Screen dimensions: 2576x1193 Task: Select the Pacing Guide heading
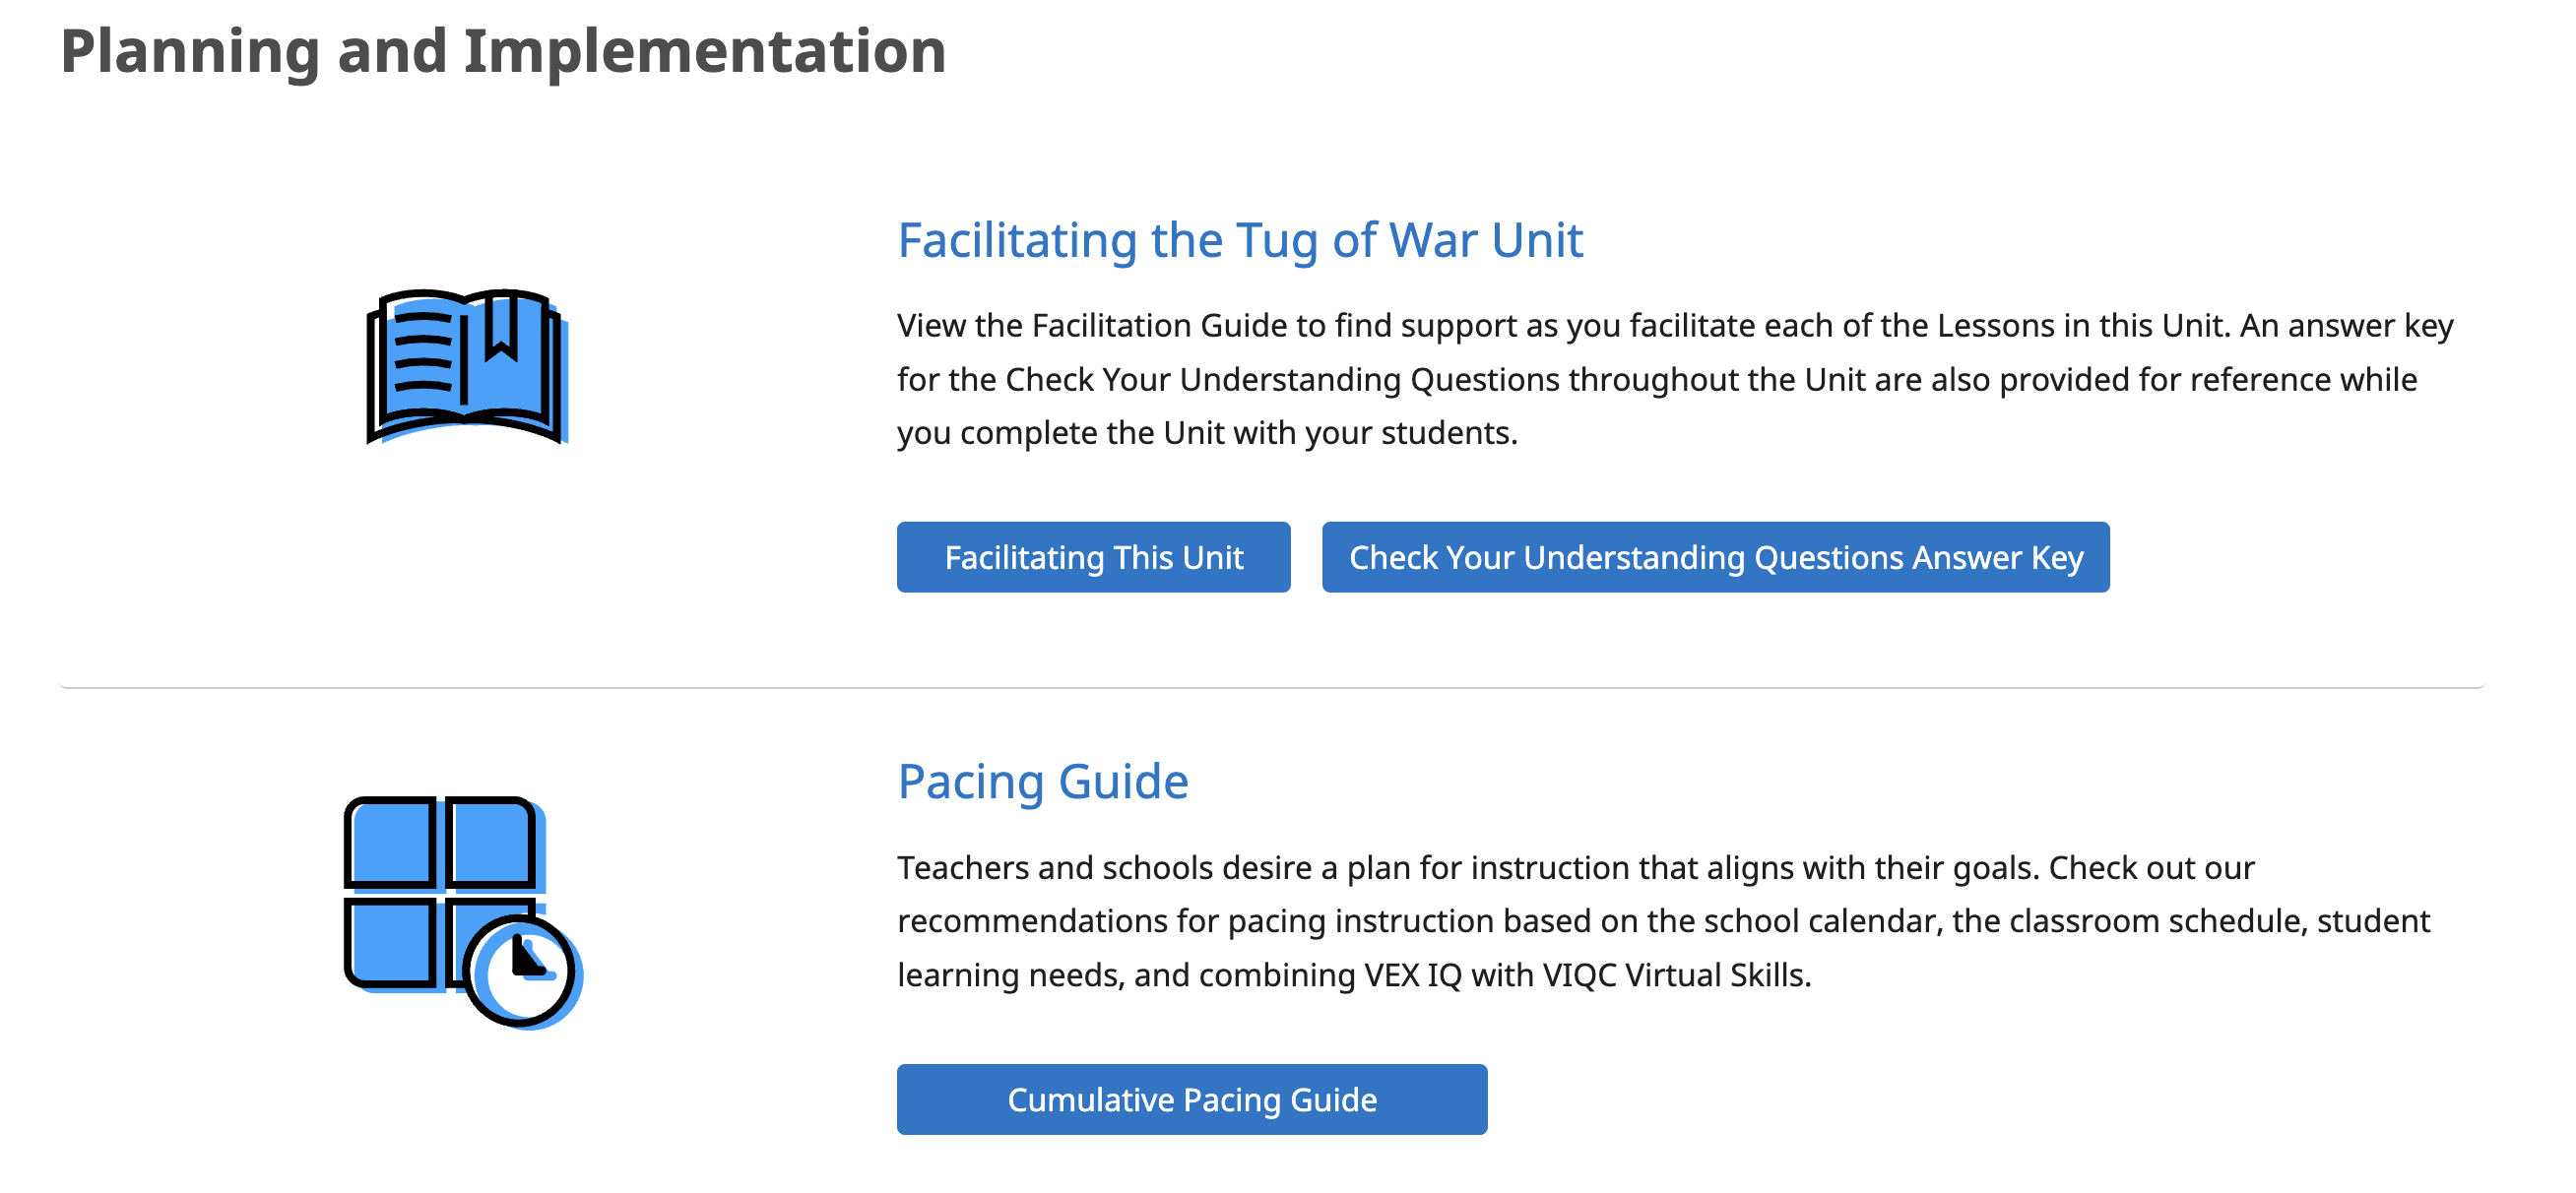(1042, 782)
